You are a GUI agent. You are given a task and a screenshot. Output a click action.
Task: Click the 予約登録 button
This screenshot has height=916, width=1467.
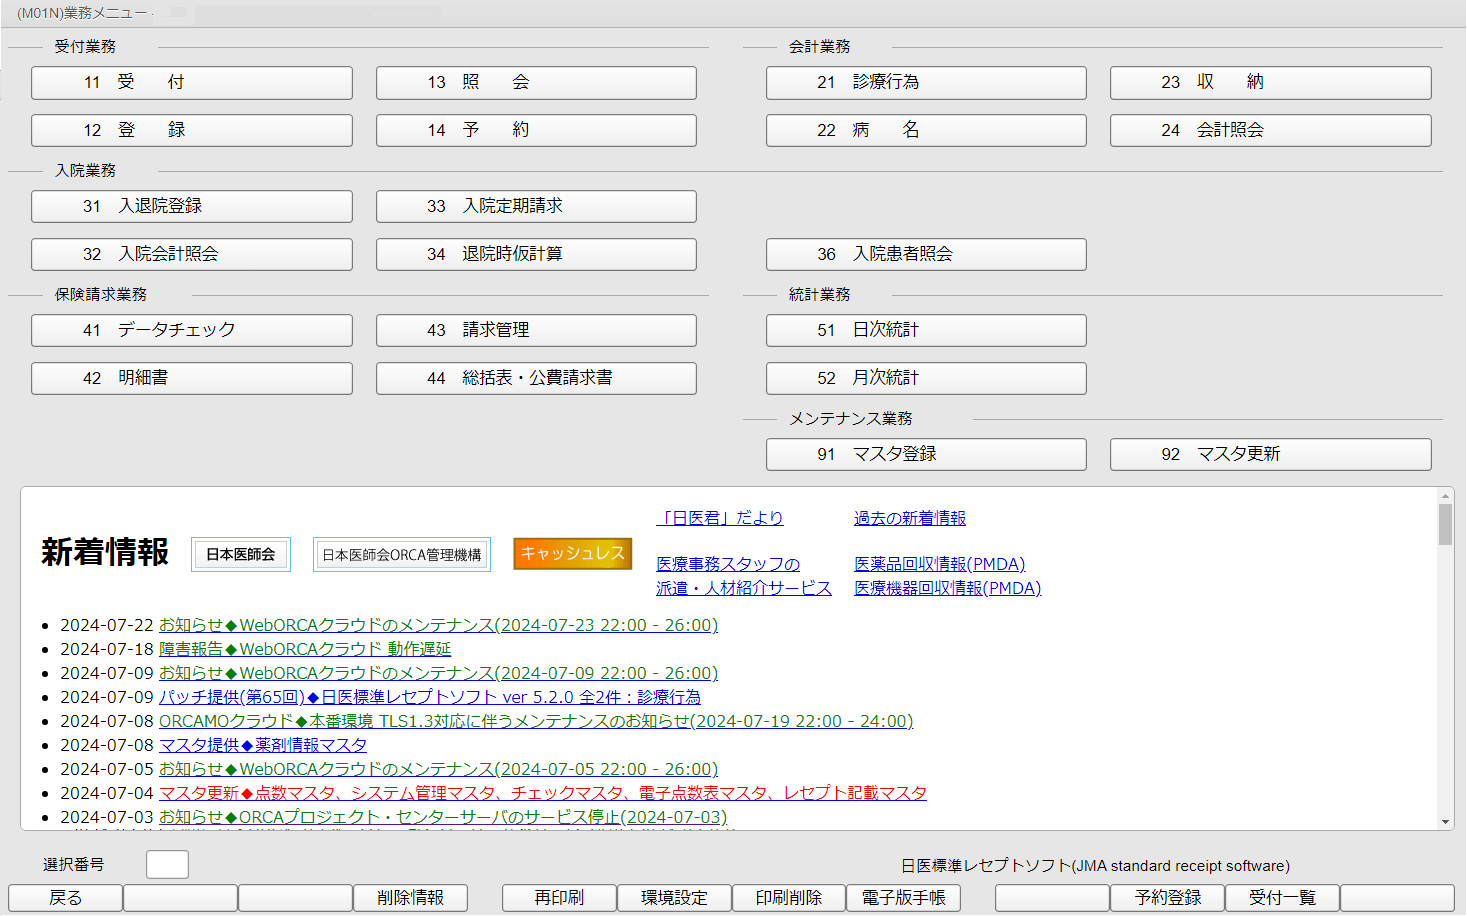(1167, 898)
